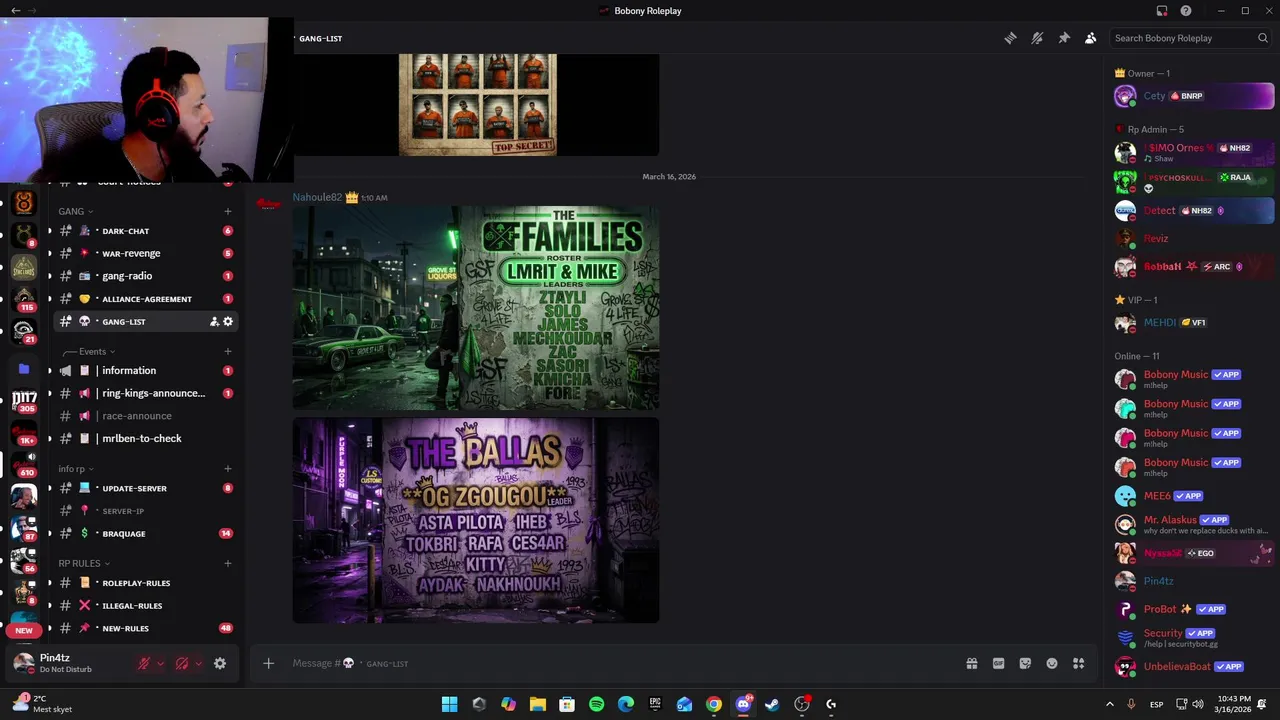Switch to gang-radio channel
The width and height of the screenshot is (1280, 720).
click(x=145, y=276)
